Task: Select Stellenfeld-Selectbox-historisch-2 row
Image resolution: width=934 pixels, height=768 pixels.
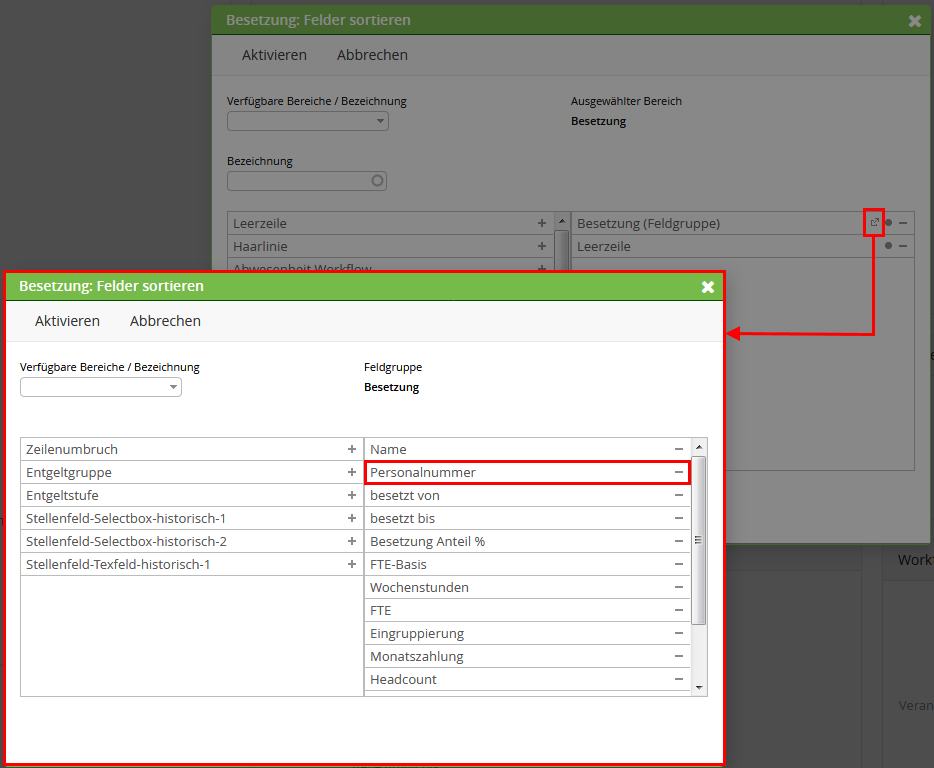Action: [x=192, y=541]
